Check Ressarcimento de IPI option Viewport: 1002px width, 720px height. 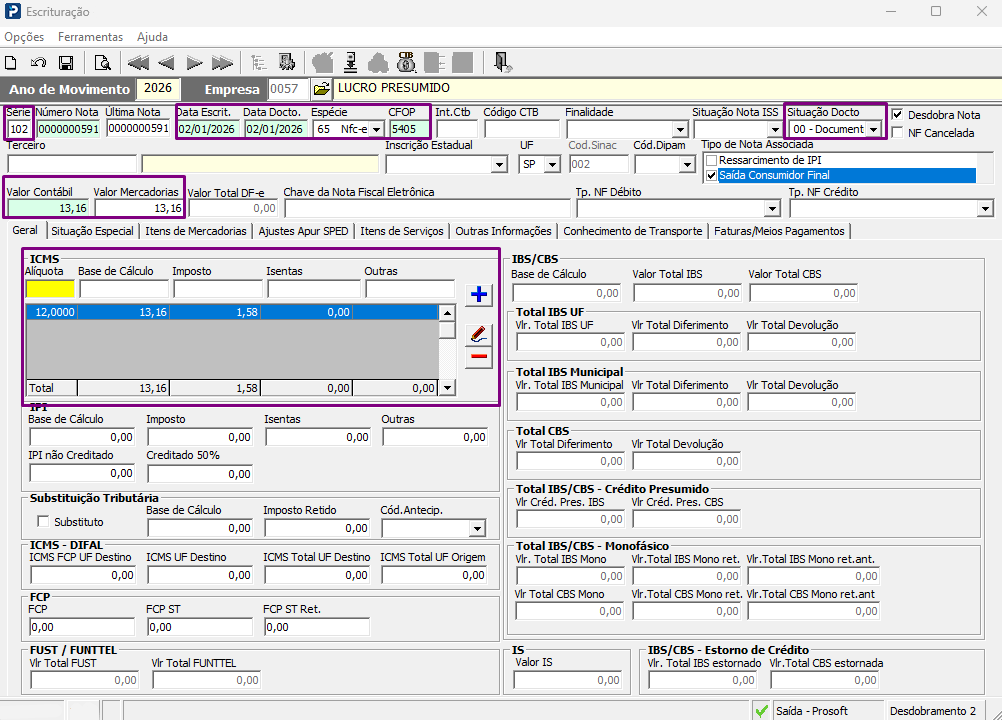point(711,160)
